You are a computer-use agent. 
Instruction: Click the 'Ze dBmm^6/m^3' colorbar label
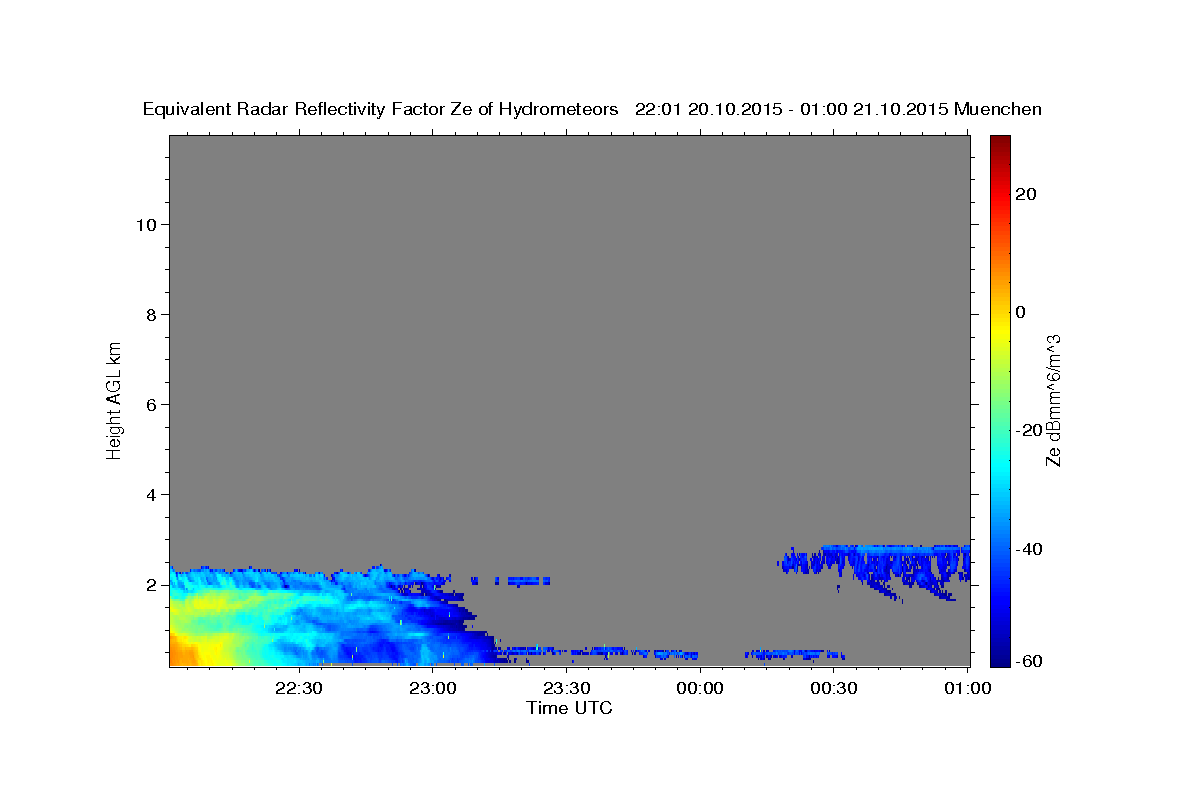click(x=1052, y=400)
